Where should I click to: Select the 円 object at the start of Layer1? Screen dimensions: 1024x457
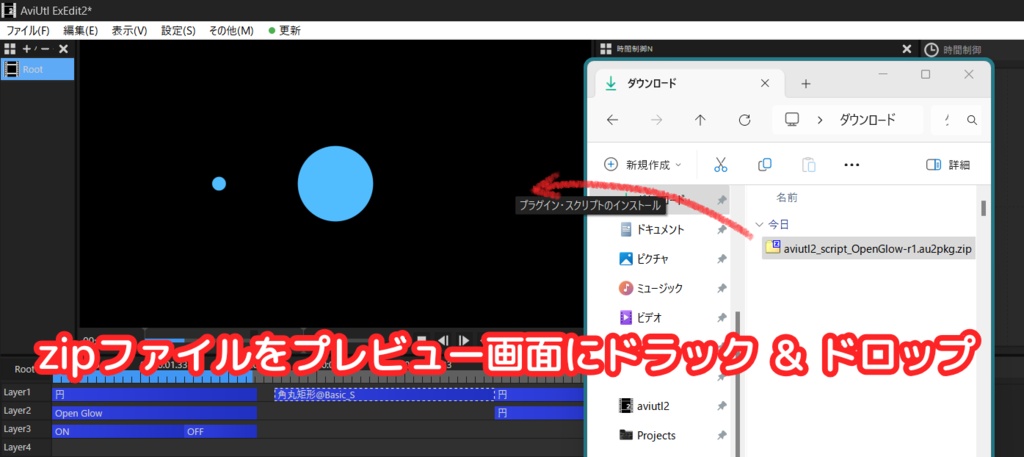tap(154, 394)
